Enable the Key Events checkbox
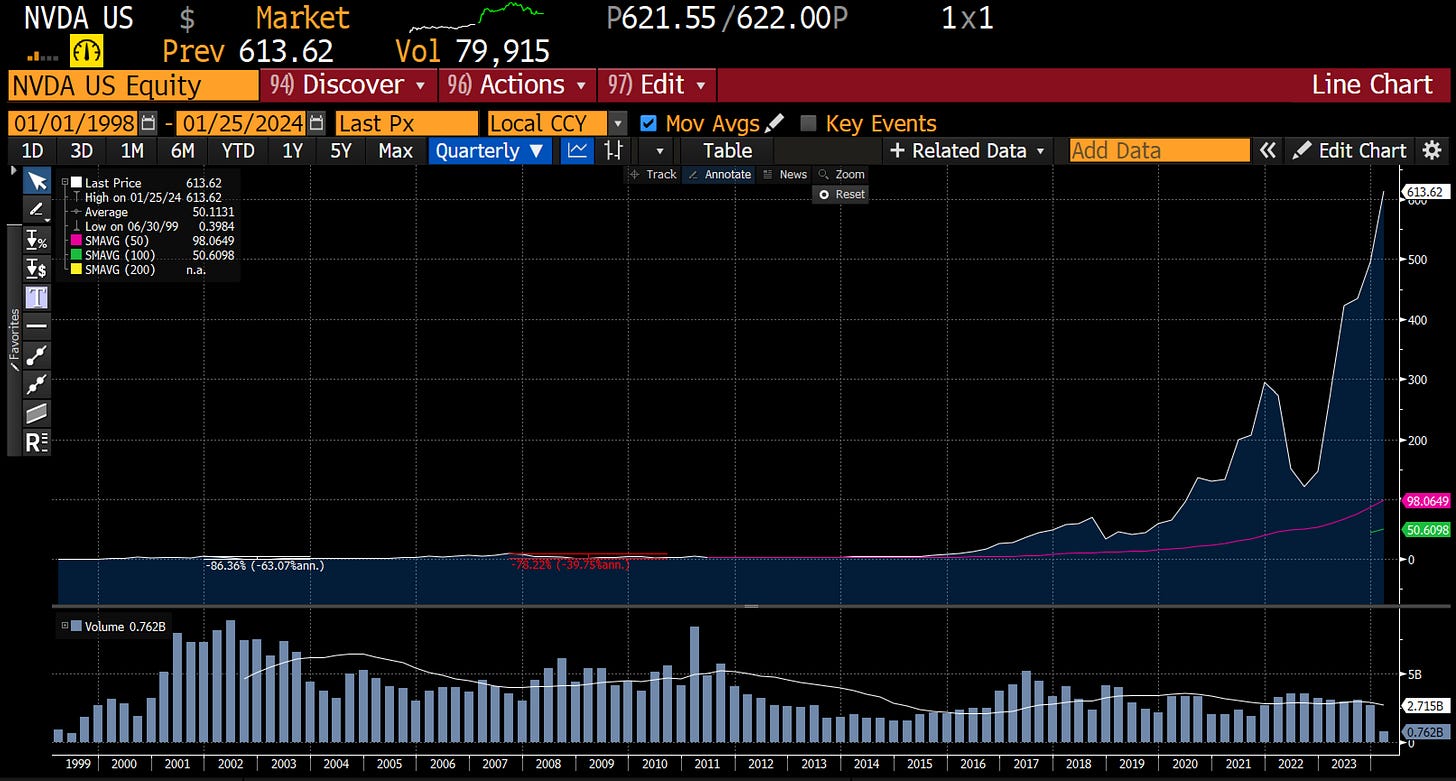This screenshot has height=781, width=1456. [x=808, y=123]
